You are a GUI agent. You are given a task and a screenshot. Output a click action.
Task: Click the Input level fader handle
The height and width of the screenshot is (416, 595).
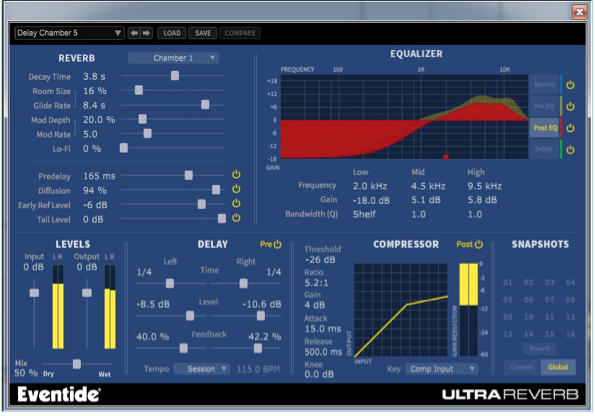pyautogui.click(x=34, y=293)
